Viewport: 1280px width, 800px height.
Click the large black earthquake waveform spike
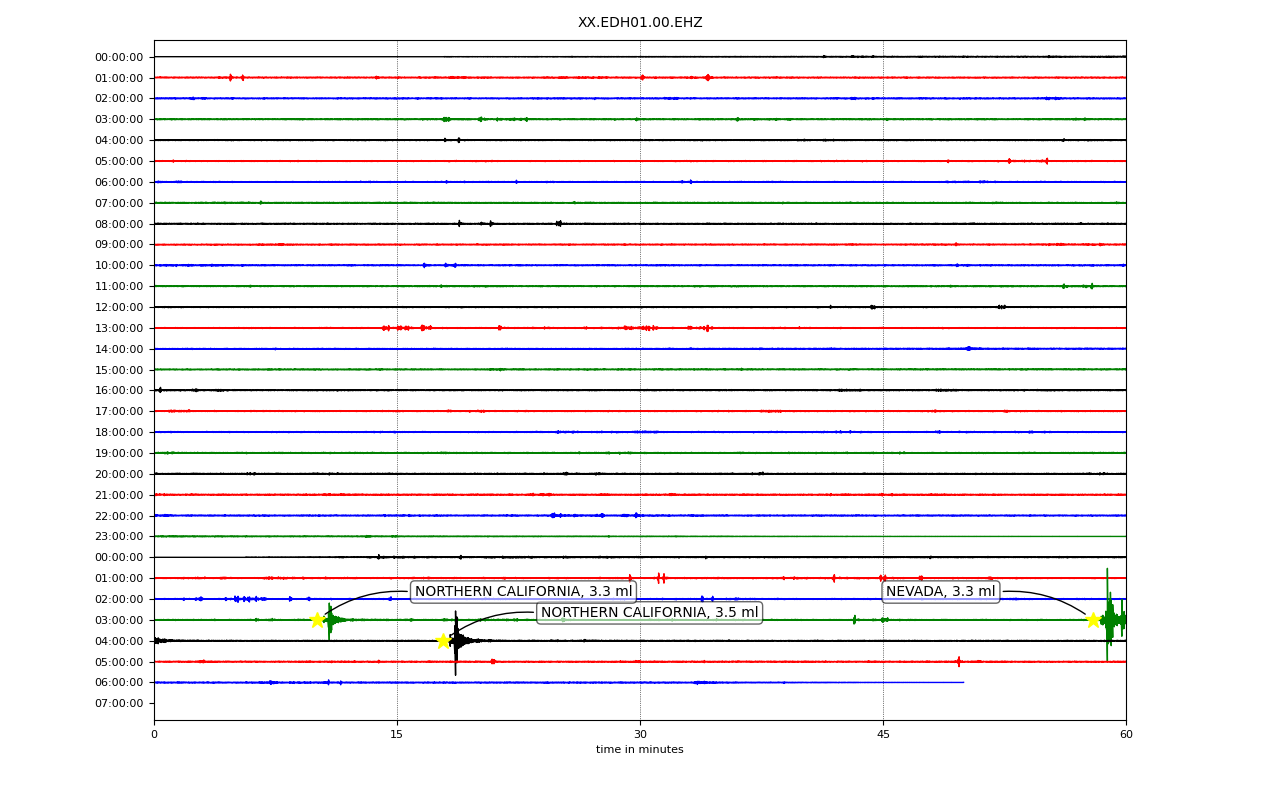[x=456, y=641]
